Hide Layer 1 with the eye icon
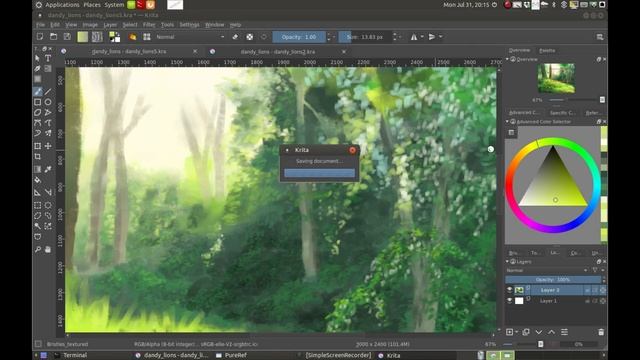 pos(509,300)
